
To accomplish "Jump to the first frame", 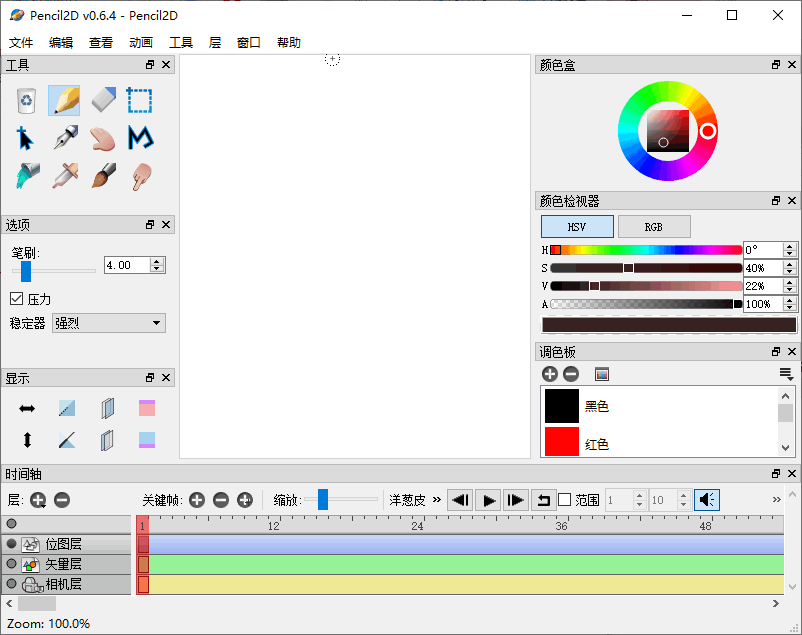I will pyautogui.click(x=460, y=500).
